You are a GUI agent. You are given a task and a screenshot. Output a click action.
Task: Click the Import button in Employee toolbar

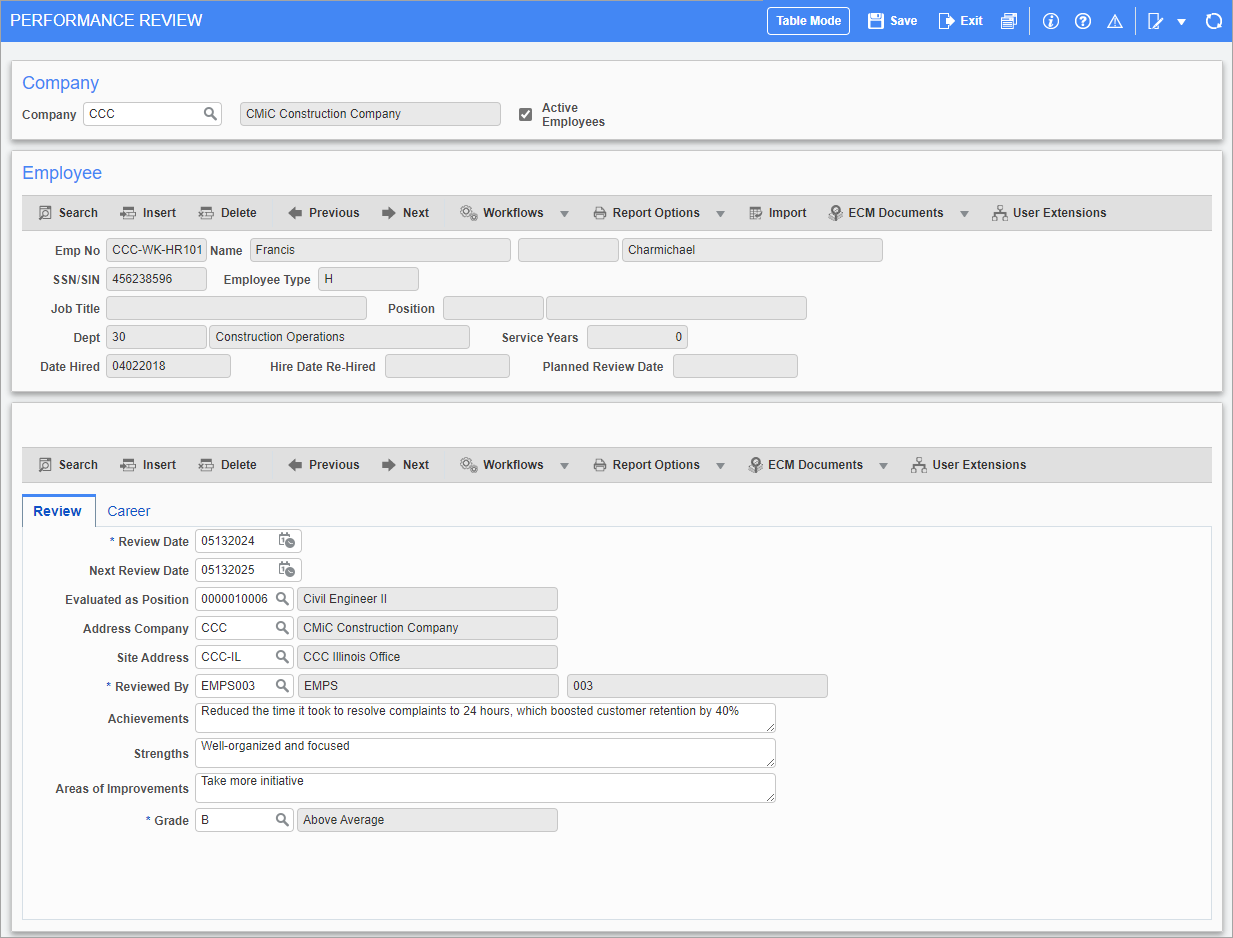(777, 213)
